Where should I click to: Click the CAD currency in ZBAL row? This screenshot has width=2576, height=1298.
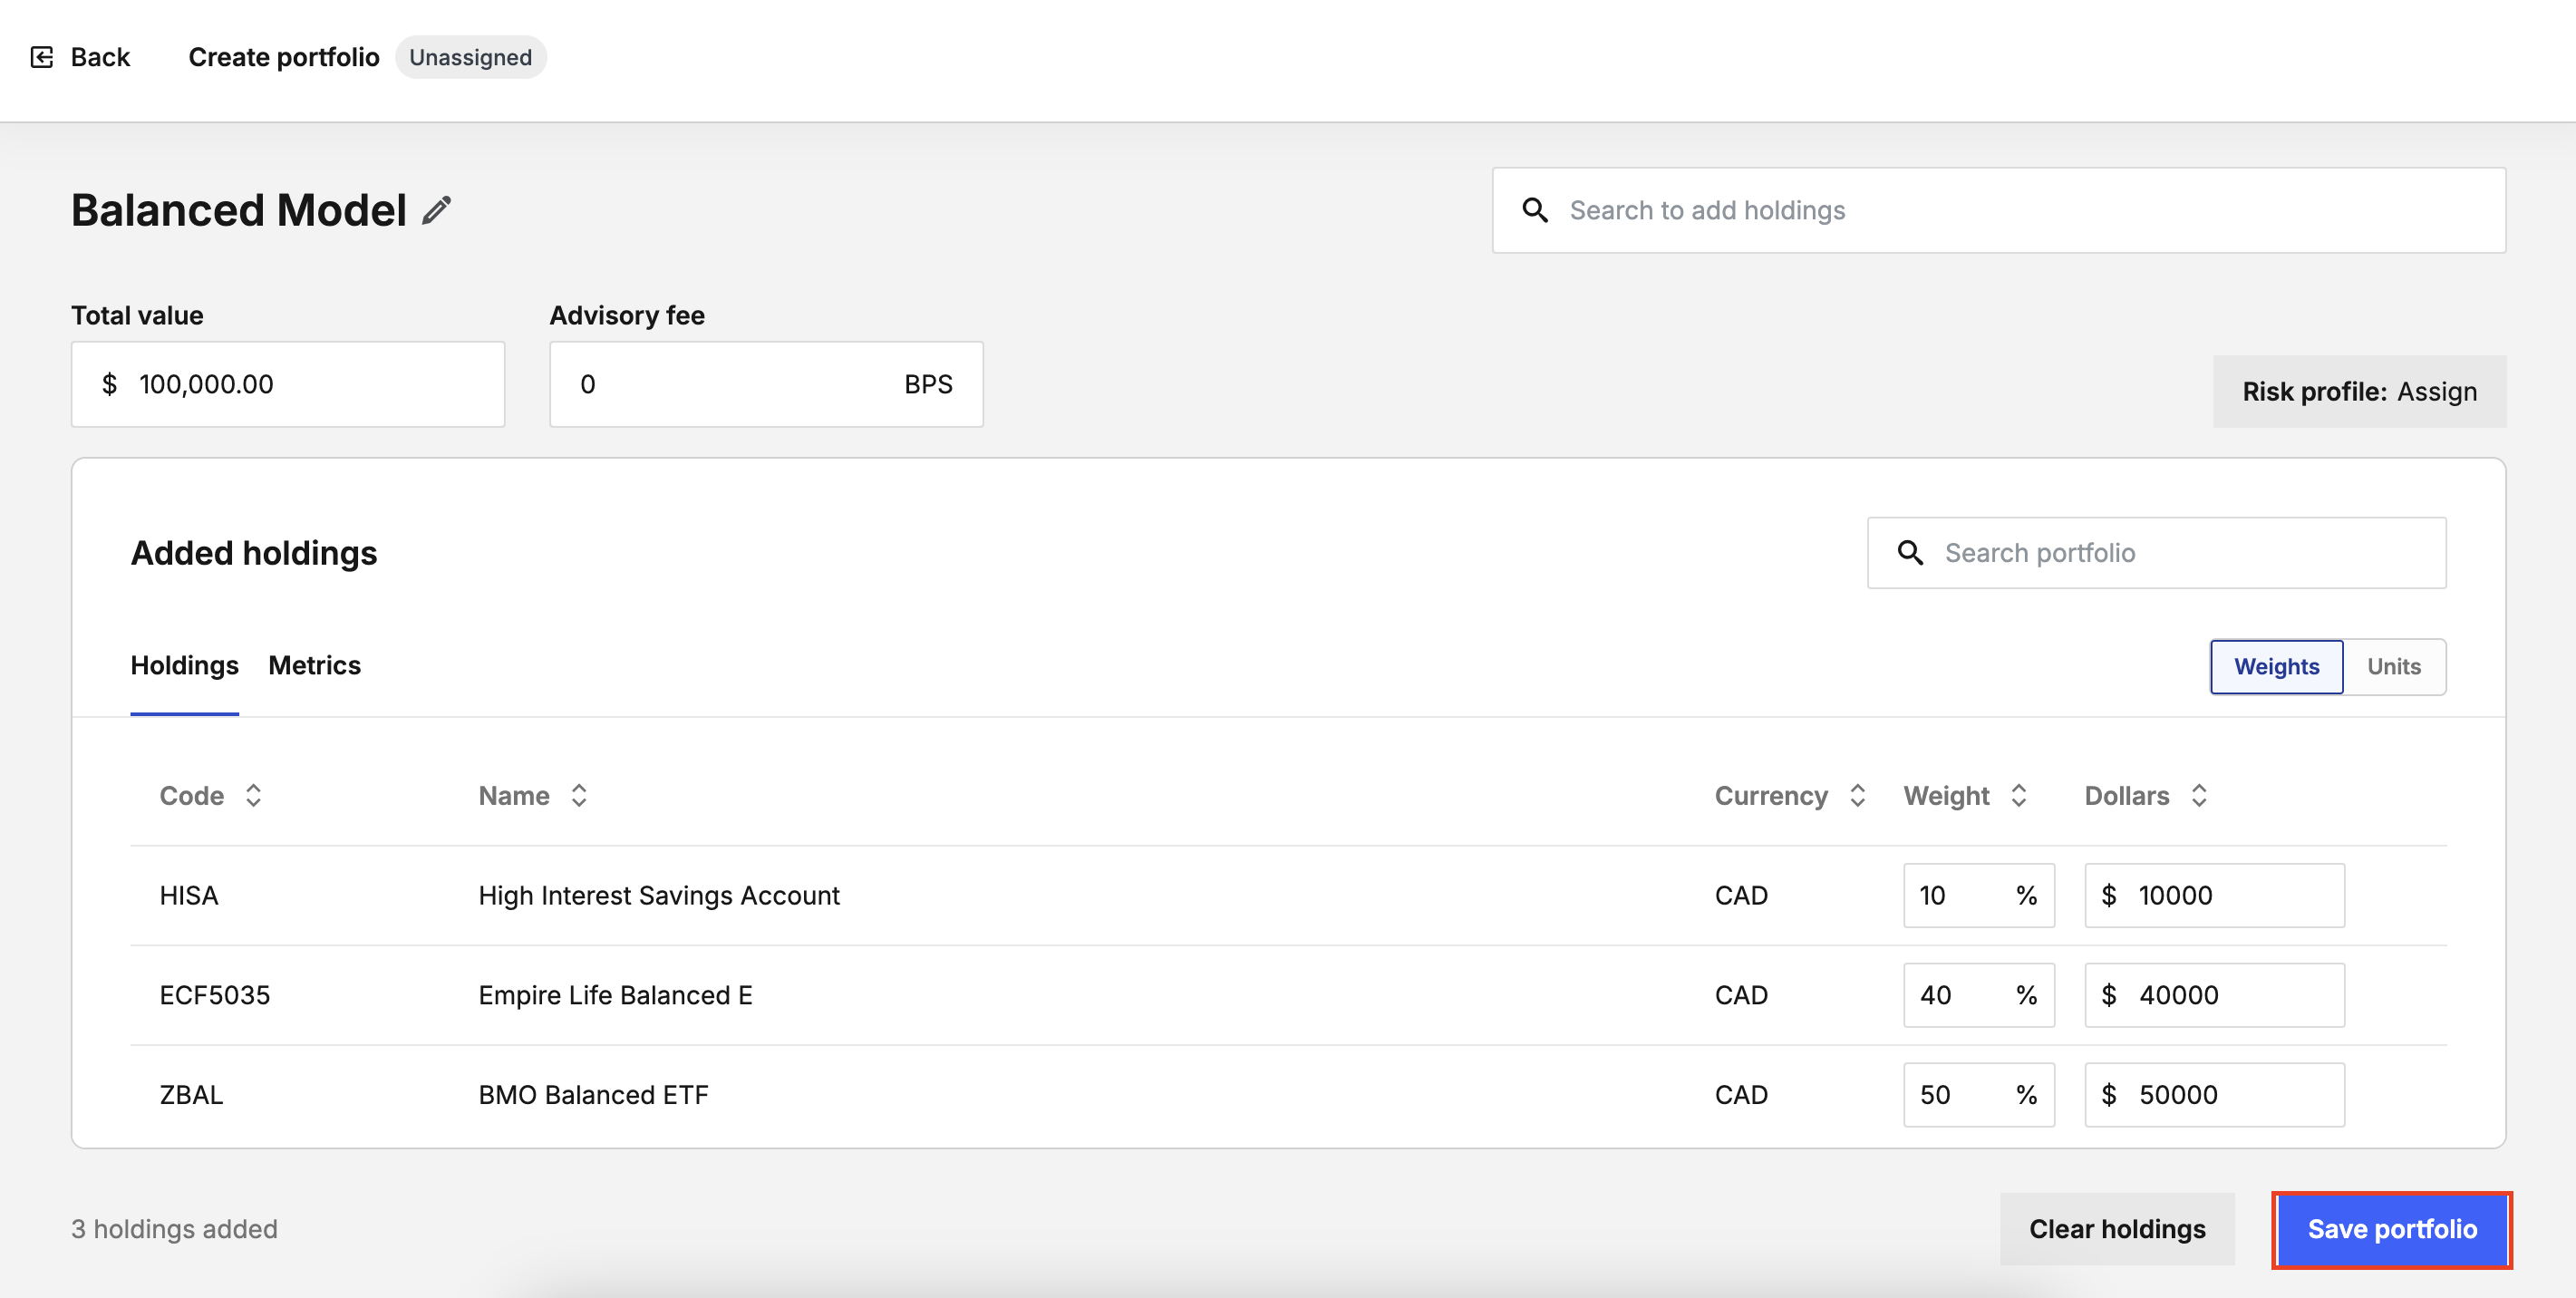click(x=1741, y=1095)
